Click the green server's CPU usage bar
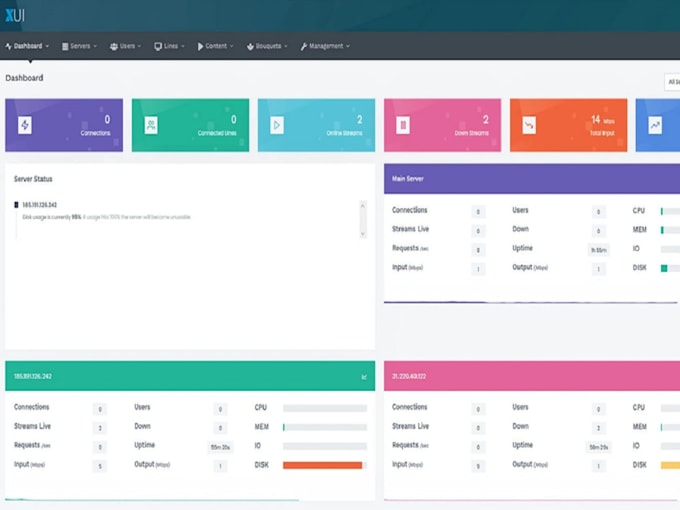 tap(325, 408)
